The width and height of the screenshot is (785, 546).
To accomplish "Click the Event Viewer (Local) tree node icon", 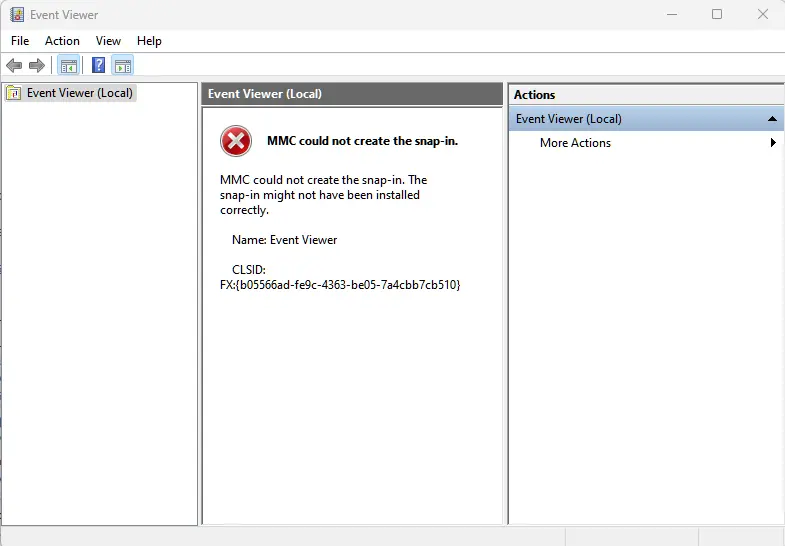I will [x=14, y=93].
